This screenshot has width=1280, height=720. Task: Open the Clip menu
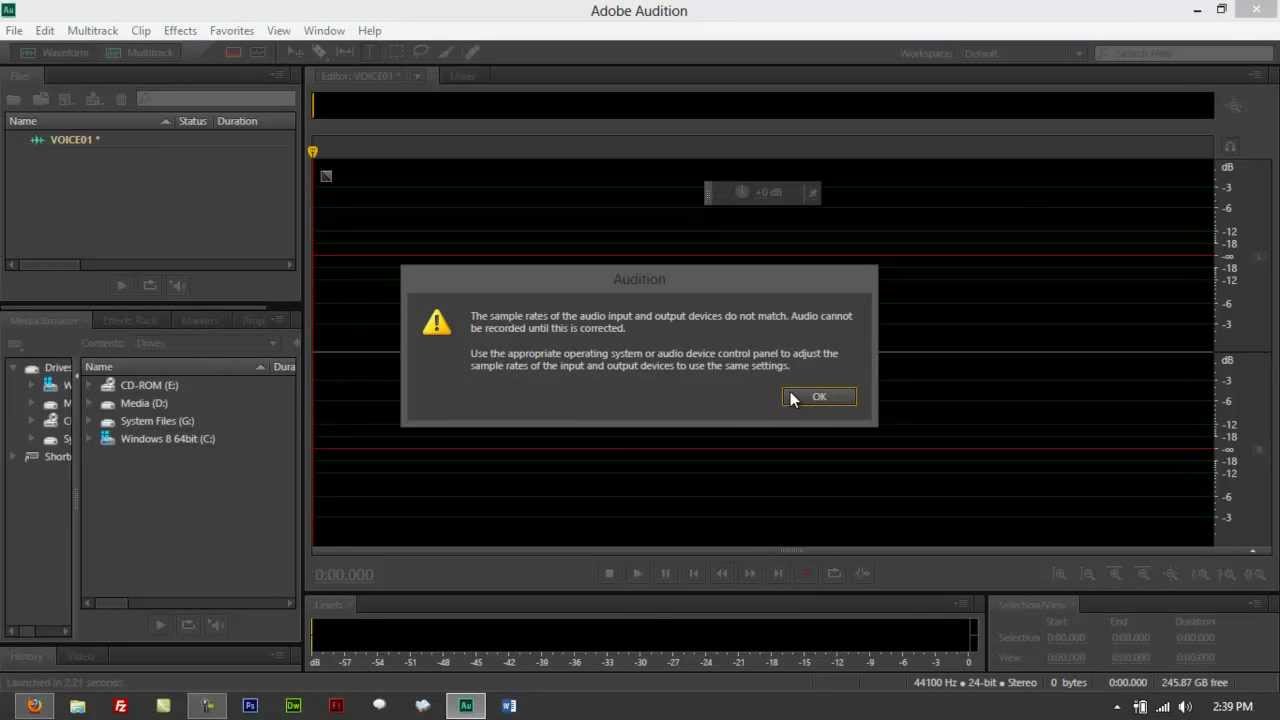[x=141, y=31]
